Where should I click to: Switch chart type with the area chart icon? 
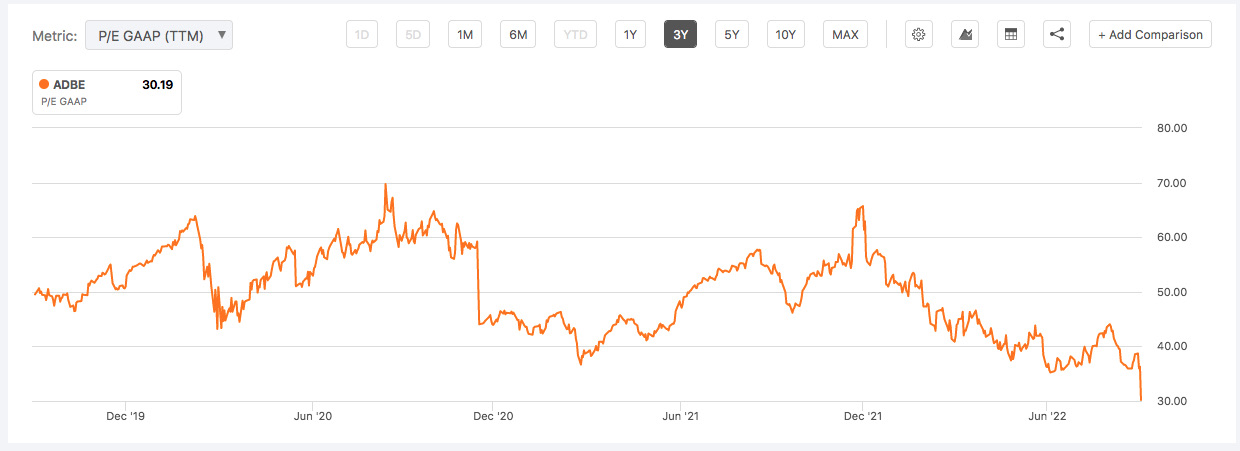click(966, 35)
